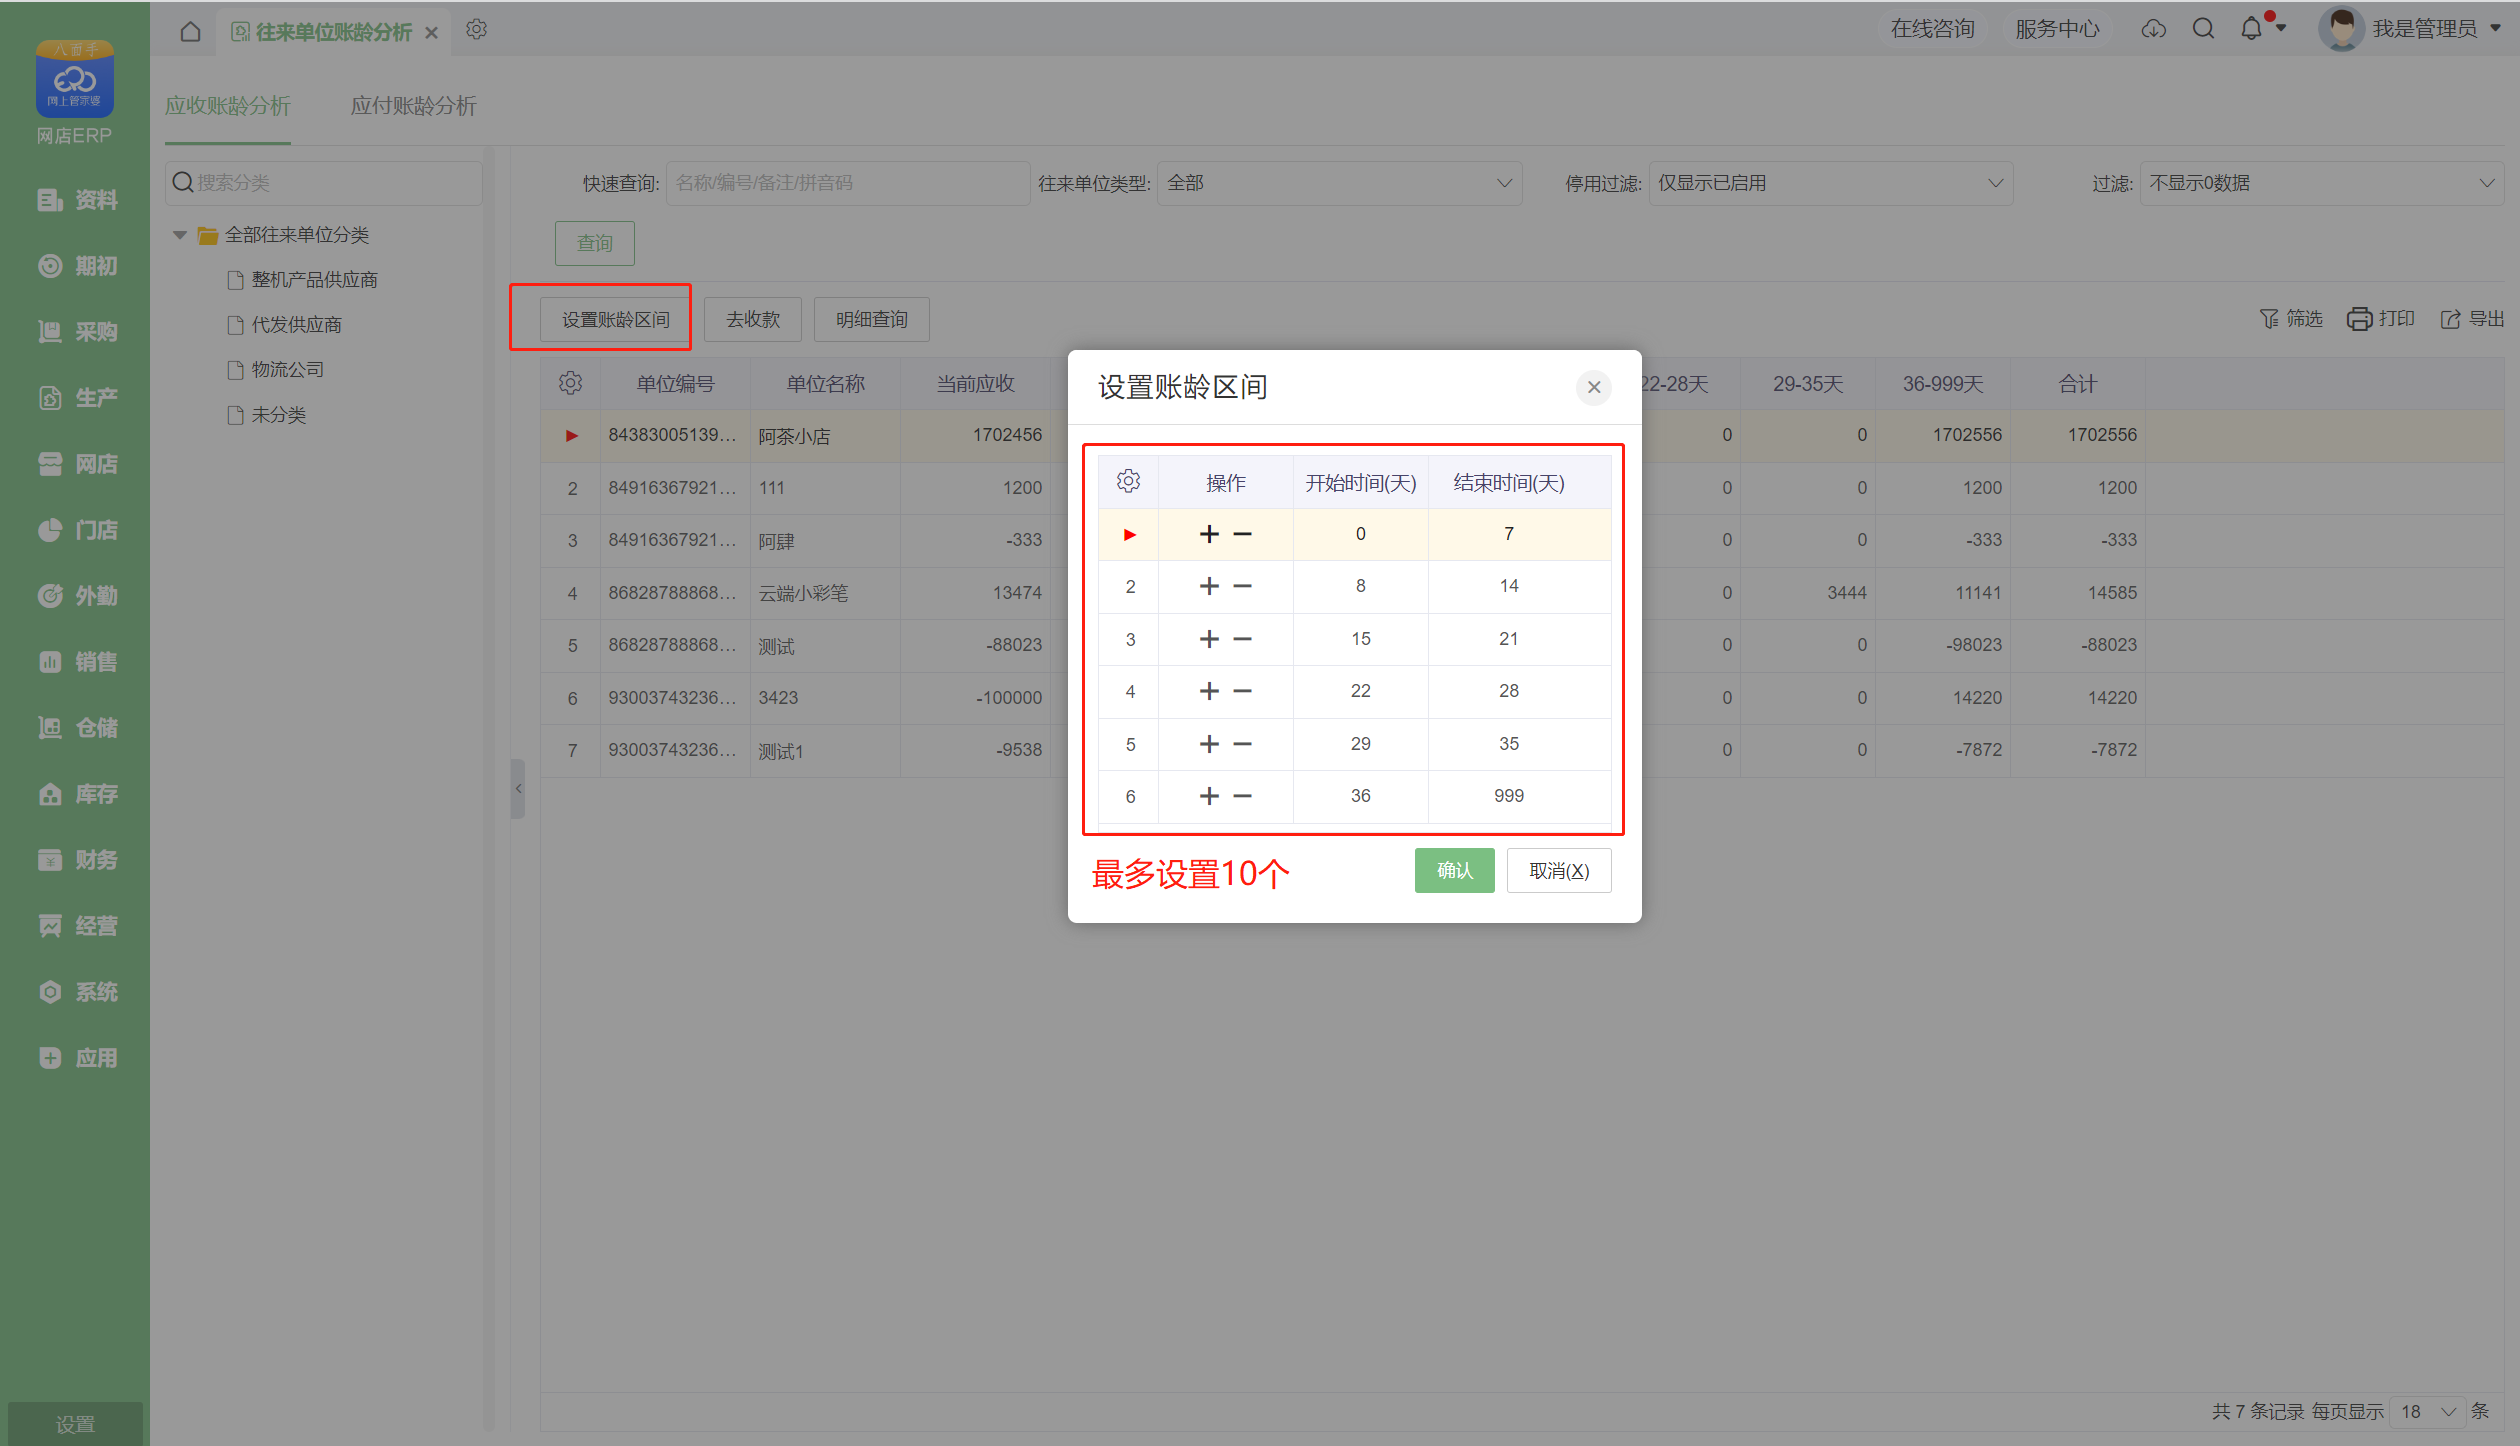Image resolution: width=2520 pixels, height=1446 pixels.
Task: Open 网店 module in sidebar
Action: [x=76, y=464]
